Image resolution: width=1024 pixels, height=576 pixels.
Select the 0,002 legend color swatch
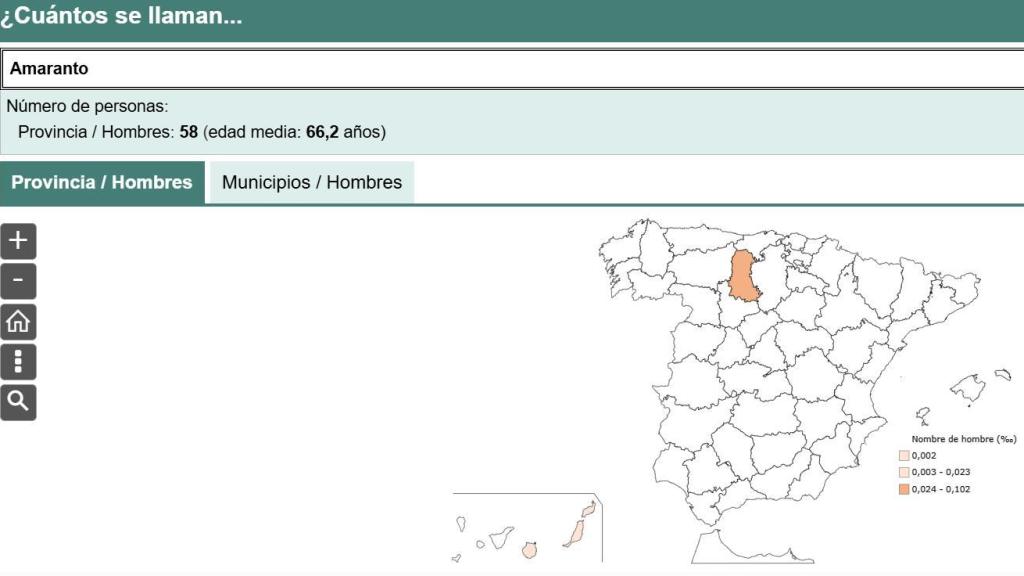904,455
